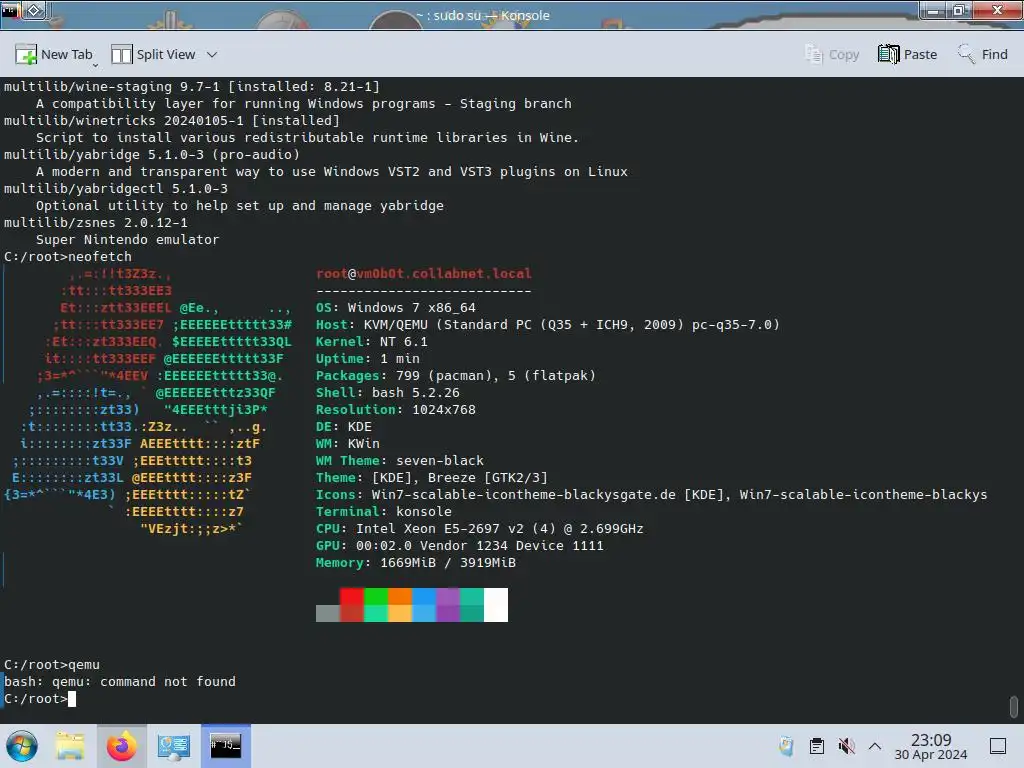Click the 'Packages: 799 (pacman)' line

click(456, 375)
